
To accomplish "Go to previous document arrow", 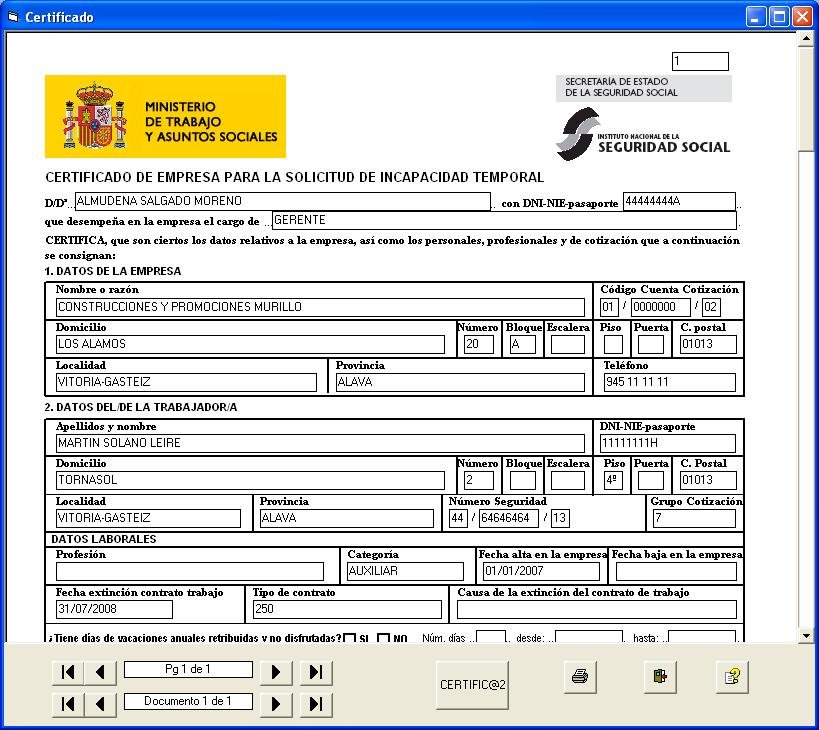I will (x=100, y=704).
